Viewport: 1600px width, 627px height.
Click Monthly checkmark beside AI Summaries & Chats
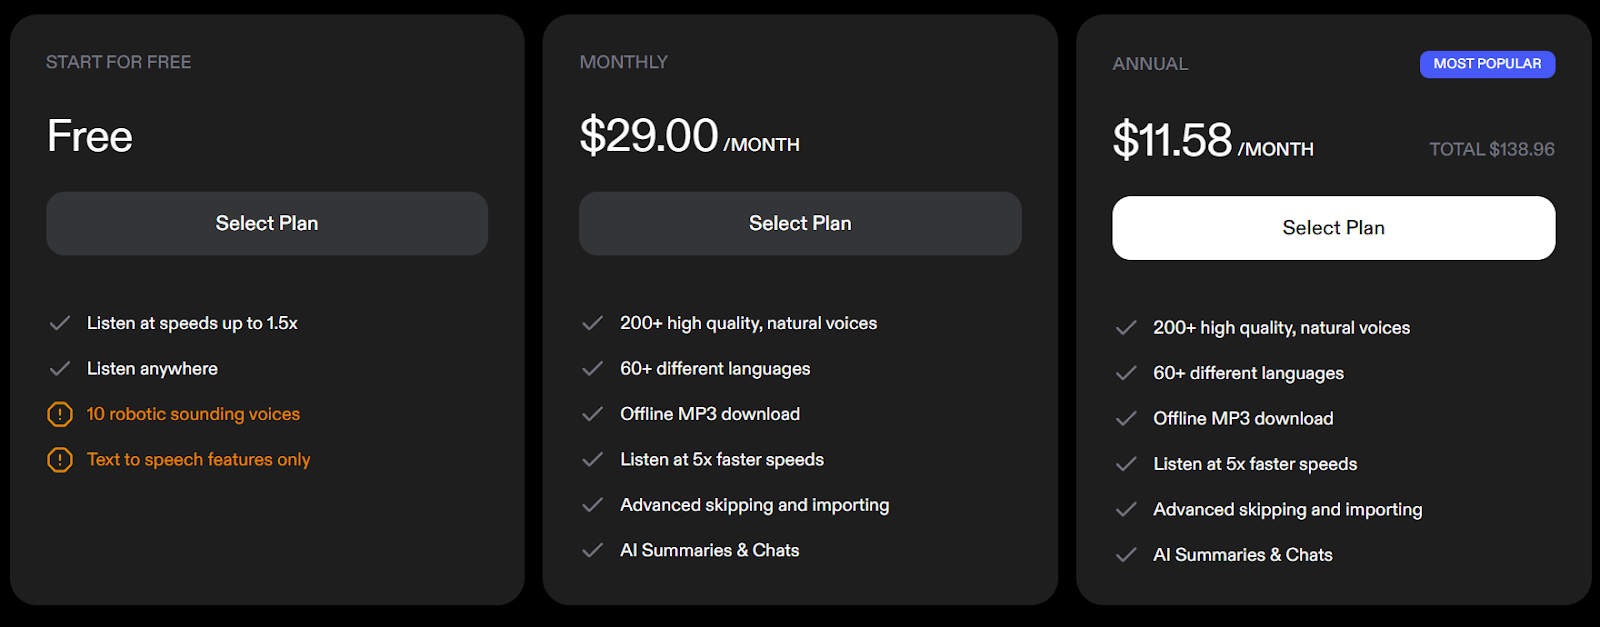point(593,551)
